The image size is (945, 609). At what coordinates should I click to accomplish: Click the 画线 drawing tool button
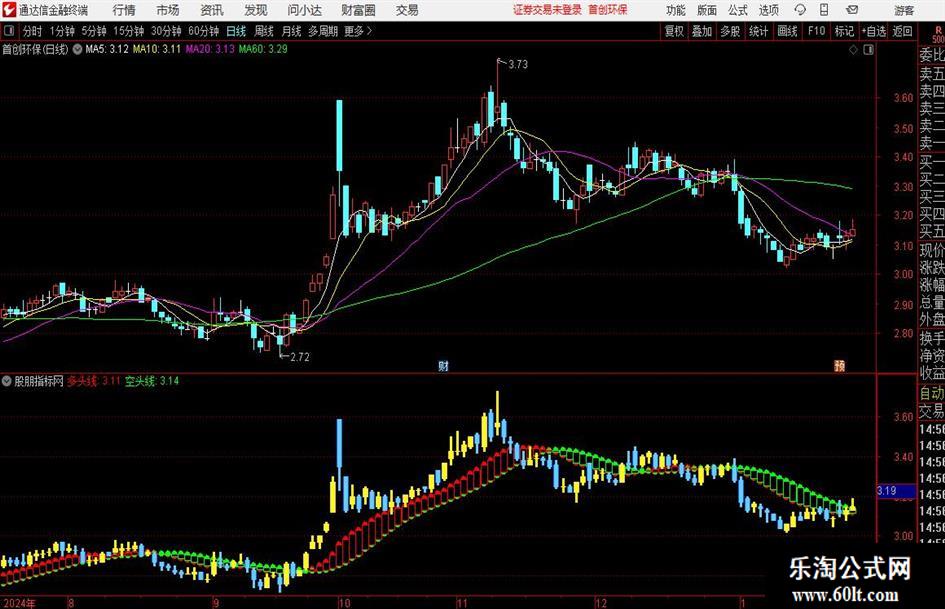(x=788, y=31)
